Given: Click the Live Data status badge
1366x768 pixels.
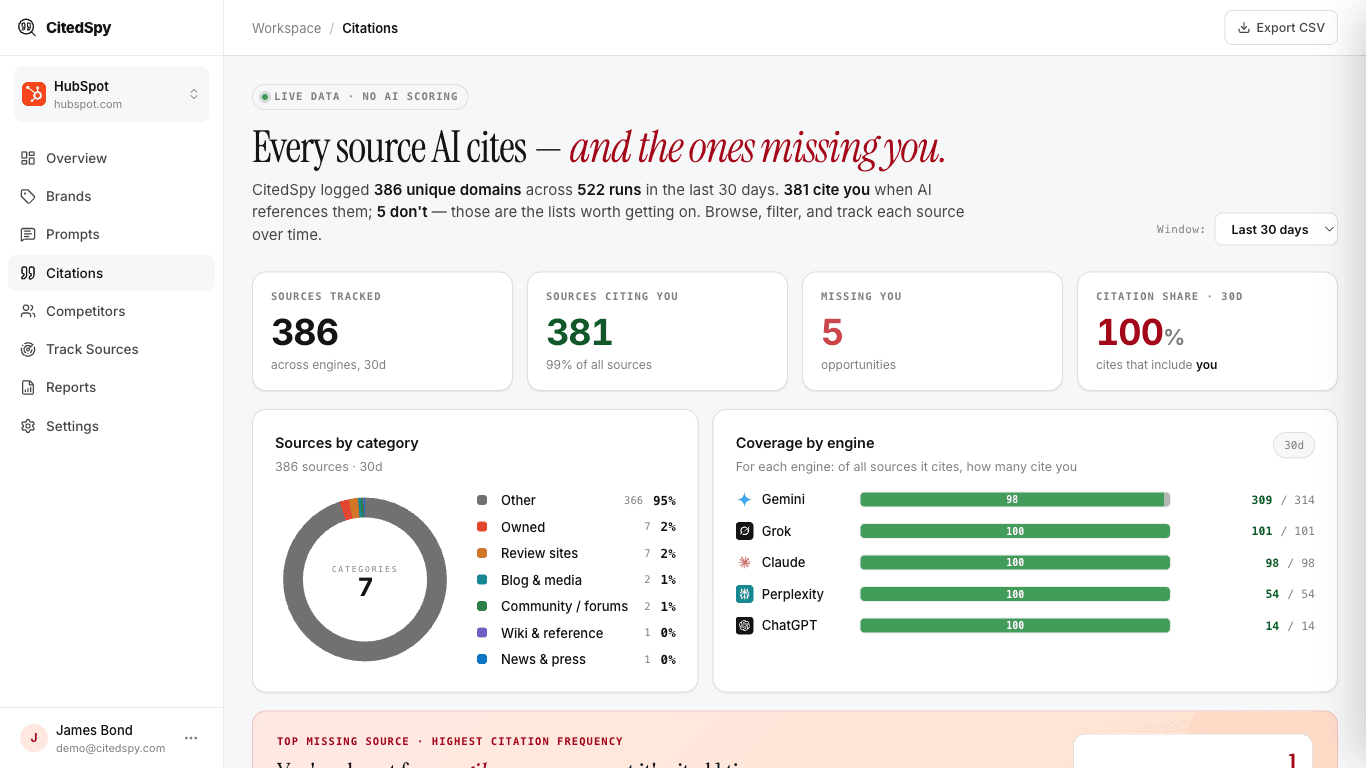Looking at the screenshot, I should [360, 97].
